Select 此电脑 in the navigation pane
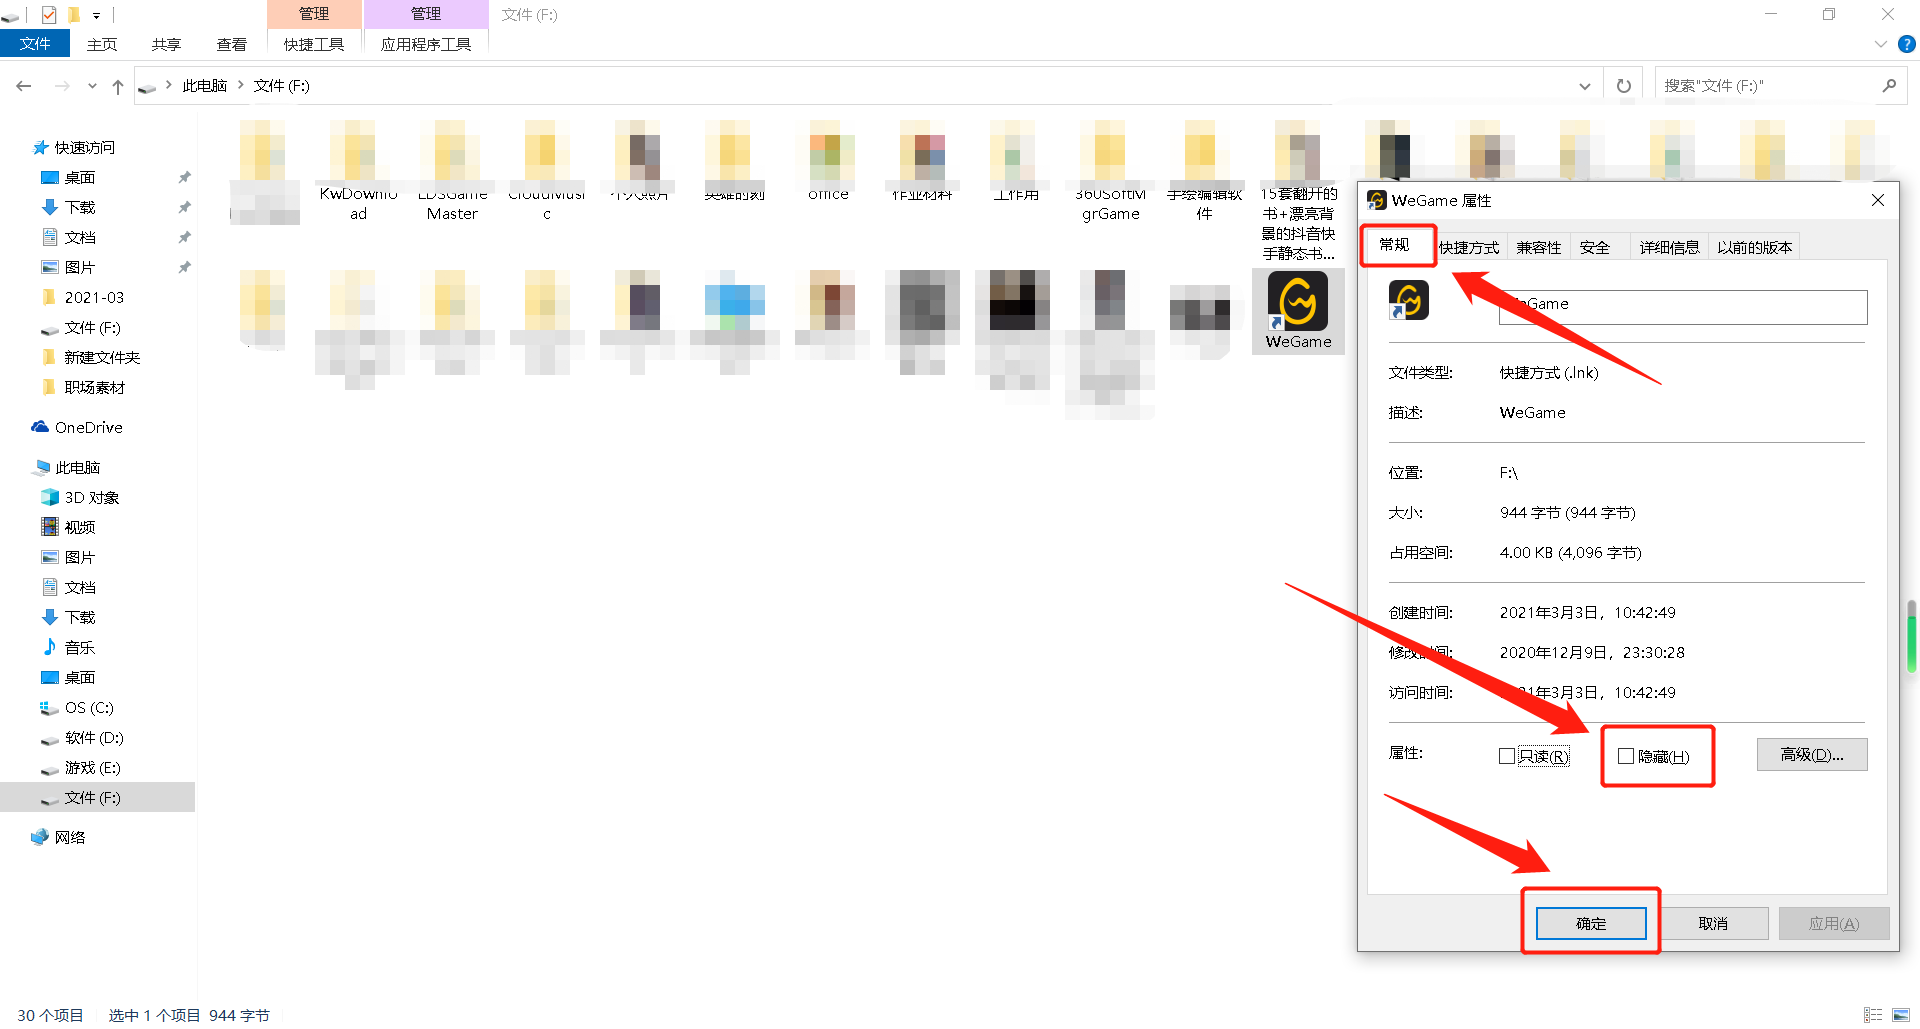 pos(77,468)
